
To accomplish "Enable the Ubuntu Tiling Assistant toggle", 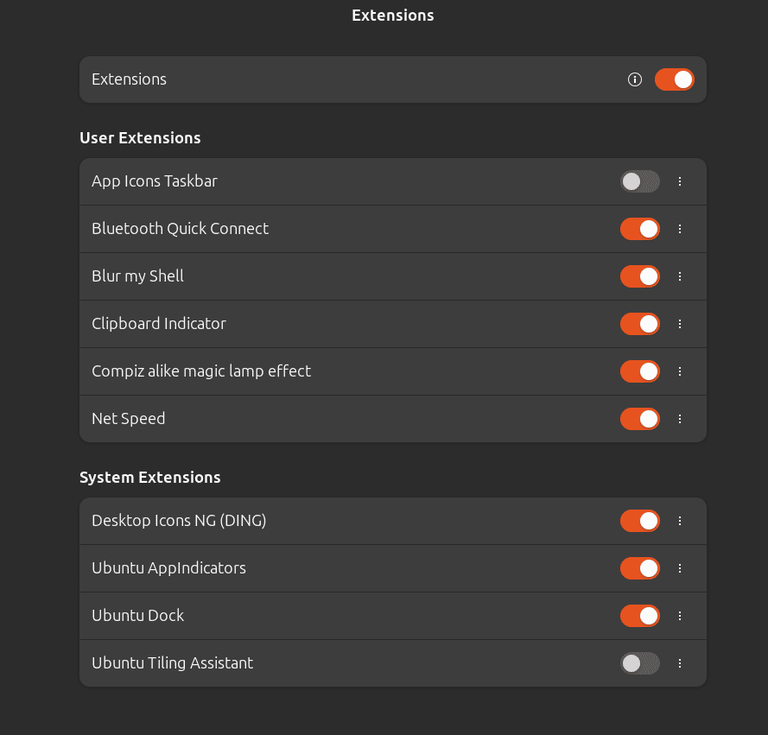I will coord(640,663).
